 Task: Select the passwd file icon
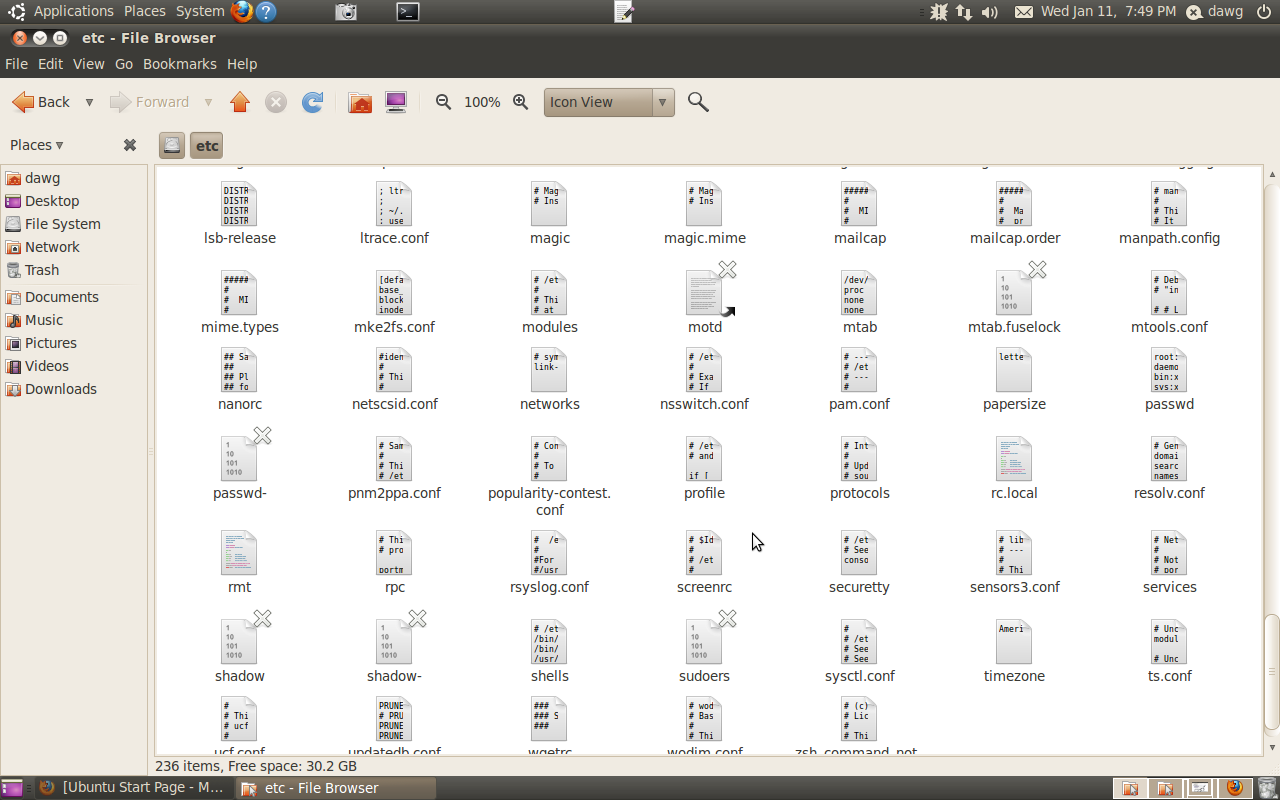pyautogui.click(x=1169, y=372)
